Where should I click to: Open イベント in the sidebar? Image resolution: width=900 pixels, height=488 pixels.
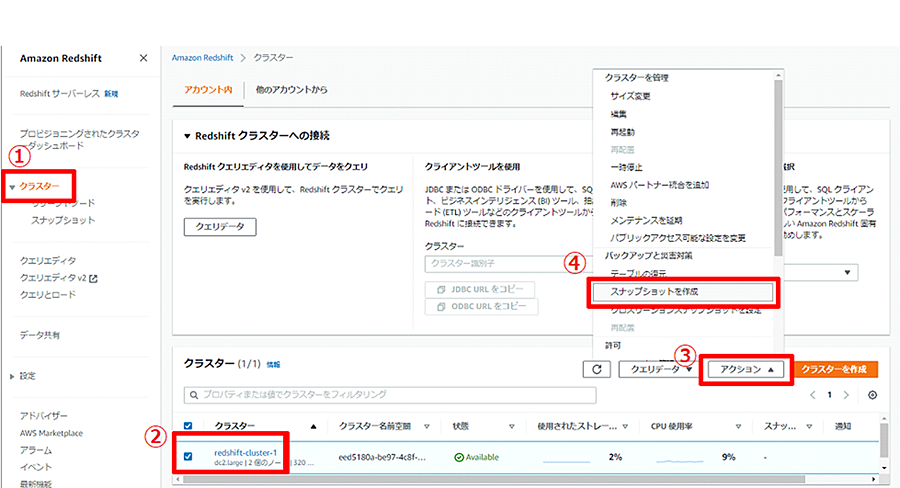[x=36, y=467]
